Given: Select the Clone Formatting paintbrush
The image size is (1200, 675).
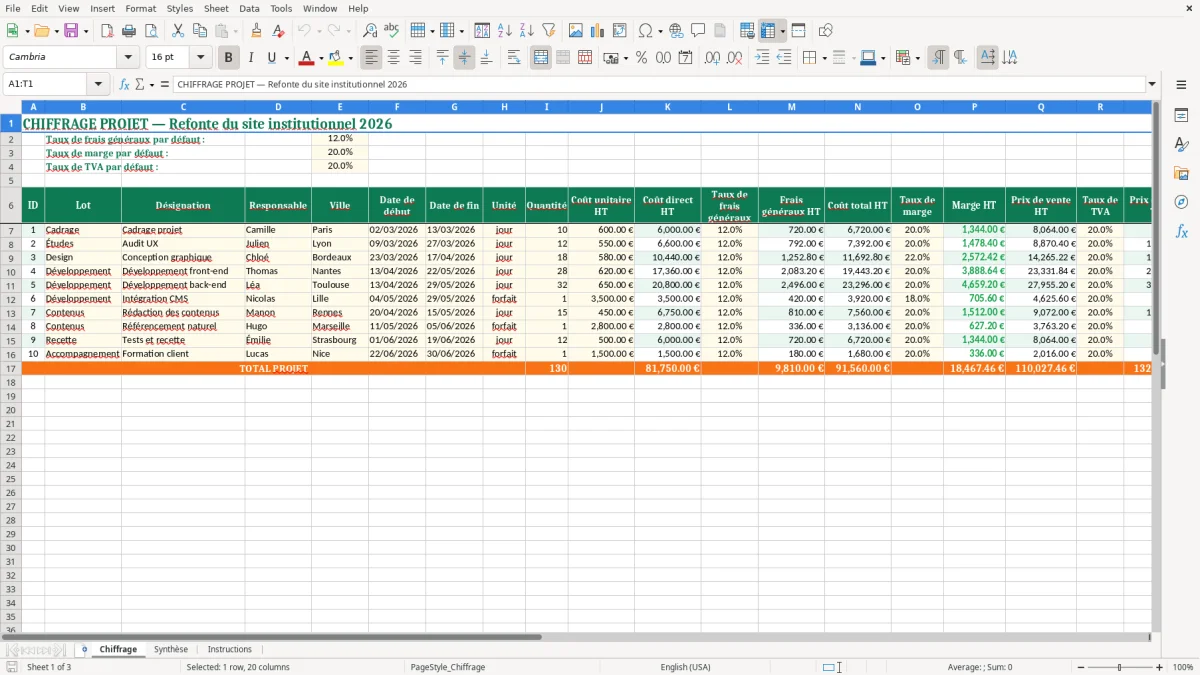Looking at the screenshot, I should pos(256,31).
